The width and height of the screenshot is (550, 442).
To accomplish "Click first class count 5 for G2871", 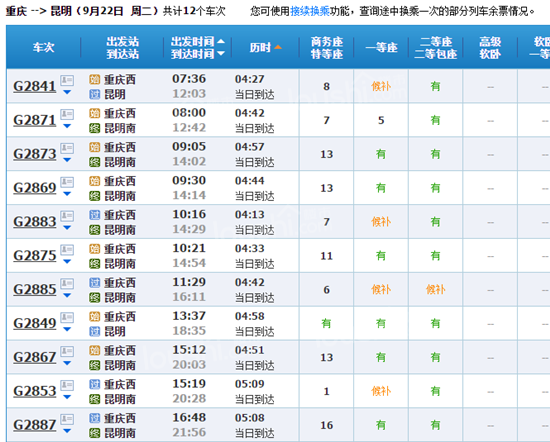I will tap(381, 120).
